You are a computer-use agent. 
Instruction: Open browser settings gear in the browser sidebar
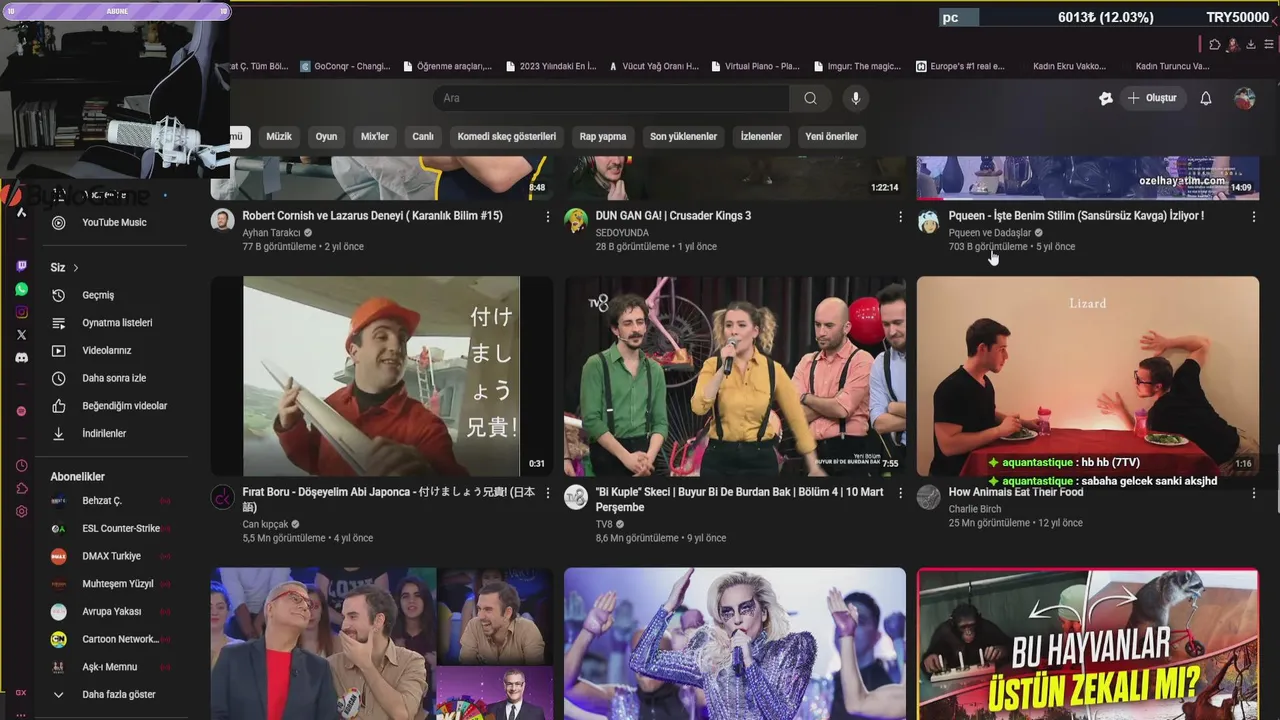click(22, 512)
